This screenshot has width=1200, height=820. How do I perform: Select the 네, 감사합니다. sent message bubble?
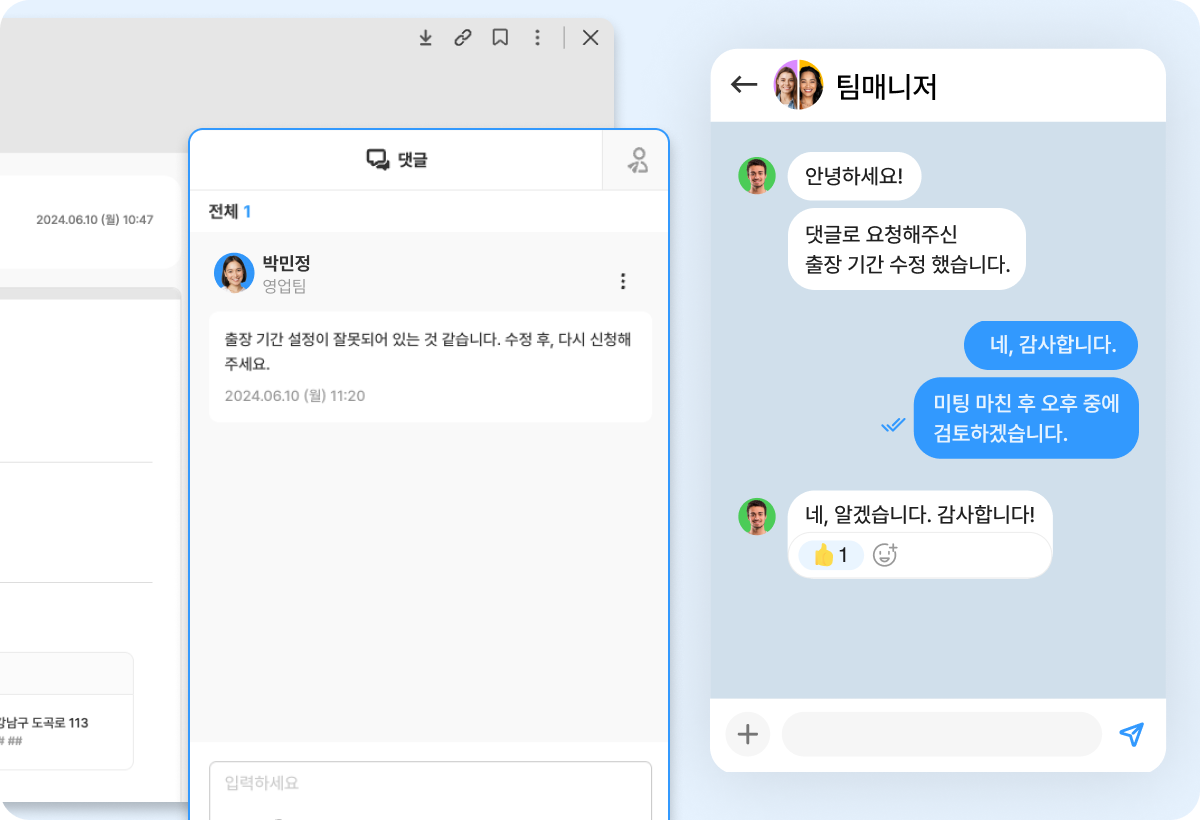pyautogui.click(x=1051, y=346)
